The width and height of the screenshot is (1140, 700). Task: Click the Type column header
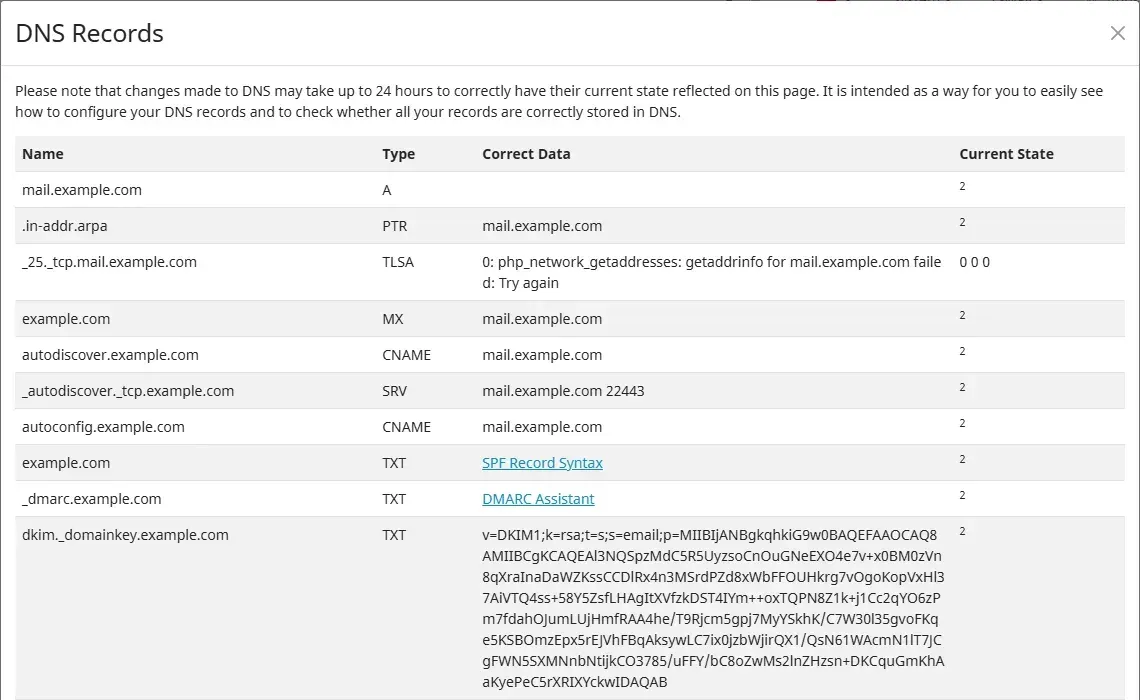[x=398, y=154]
